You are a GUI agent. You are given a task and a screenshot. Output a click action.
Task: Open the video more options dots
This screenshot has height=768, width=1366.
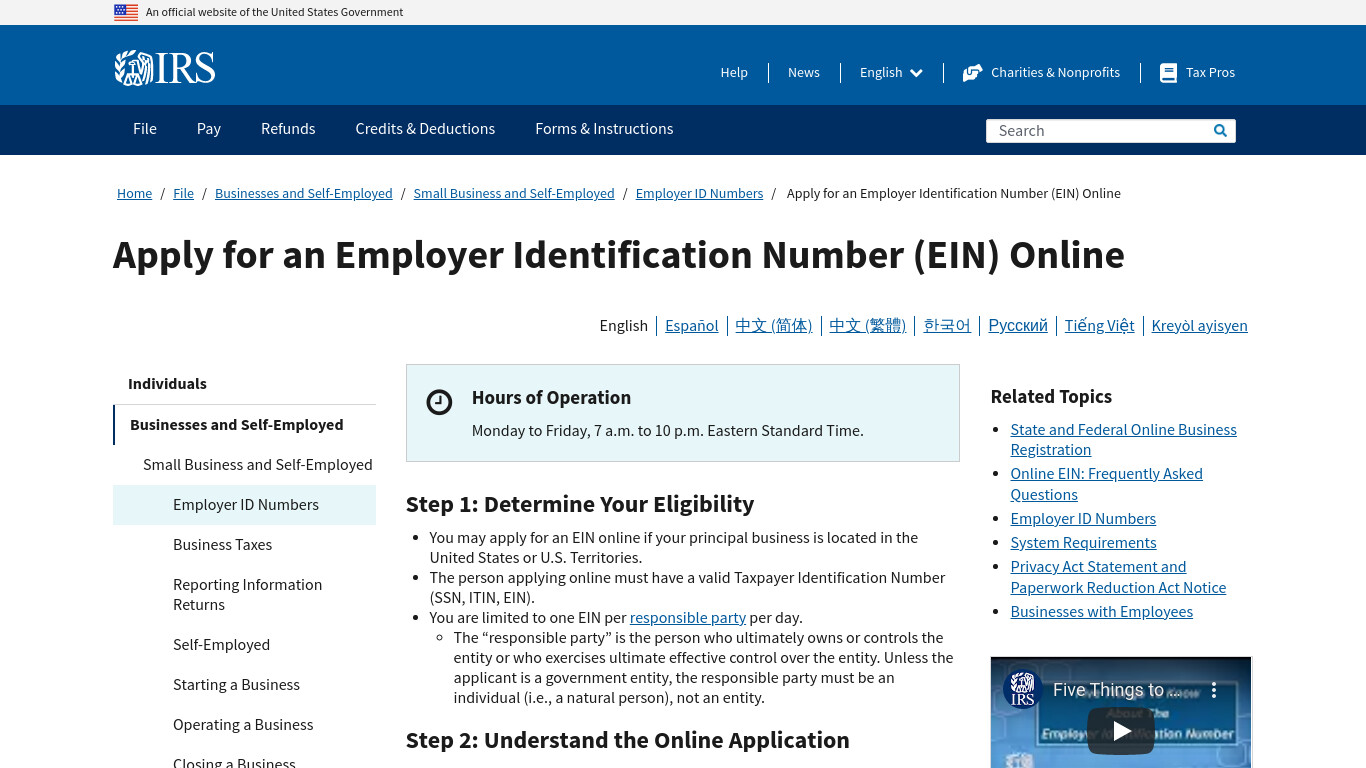(1214, 690)
